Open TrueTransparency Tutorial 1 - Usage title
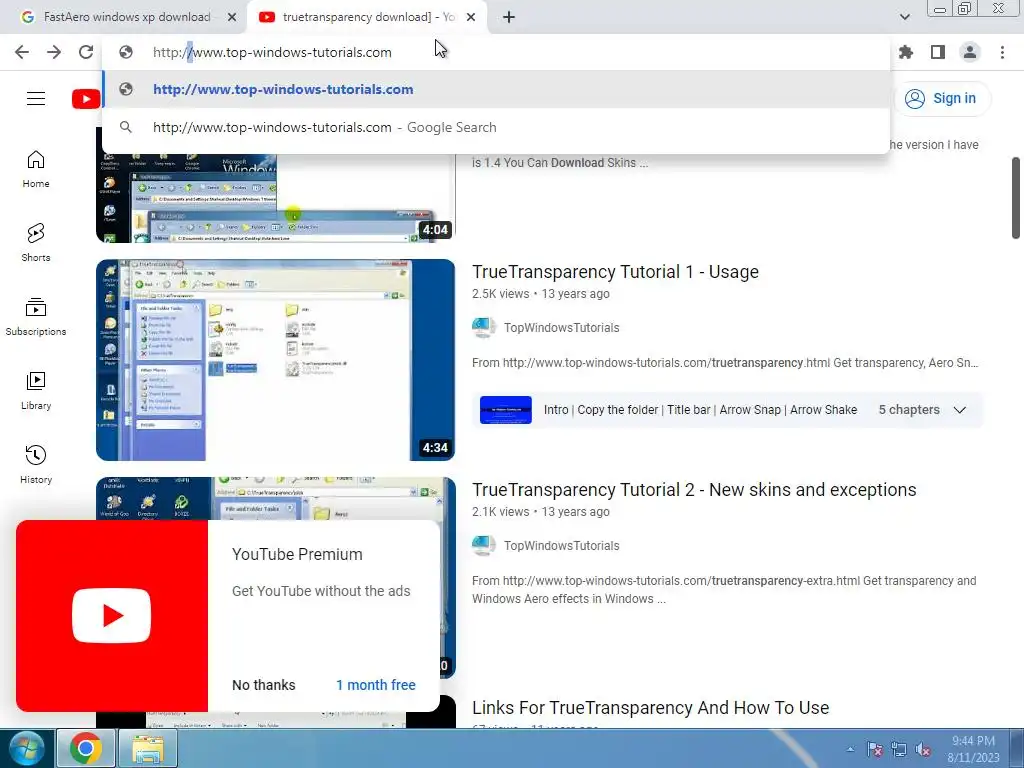Image resolution: width=1024 pixels, height=768 pixels. coord(615,272)
